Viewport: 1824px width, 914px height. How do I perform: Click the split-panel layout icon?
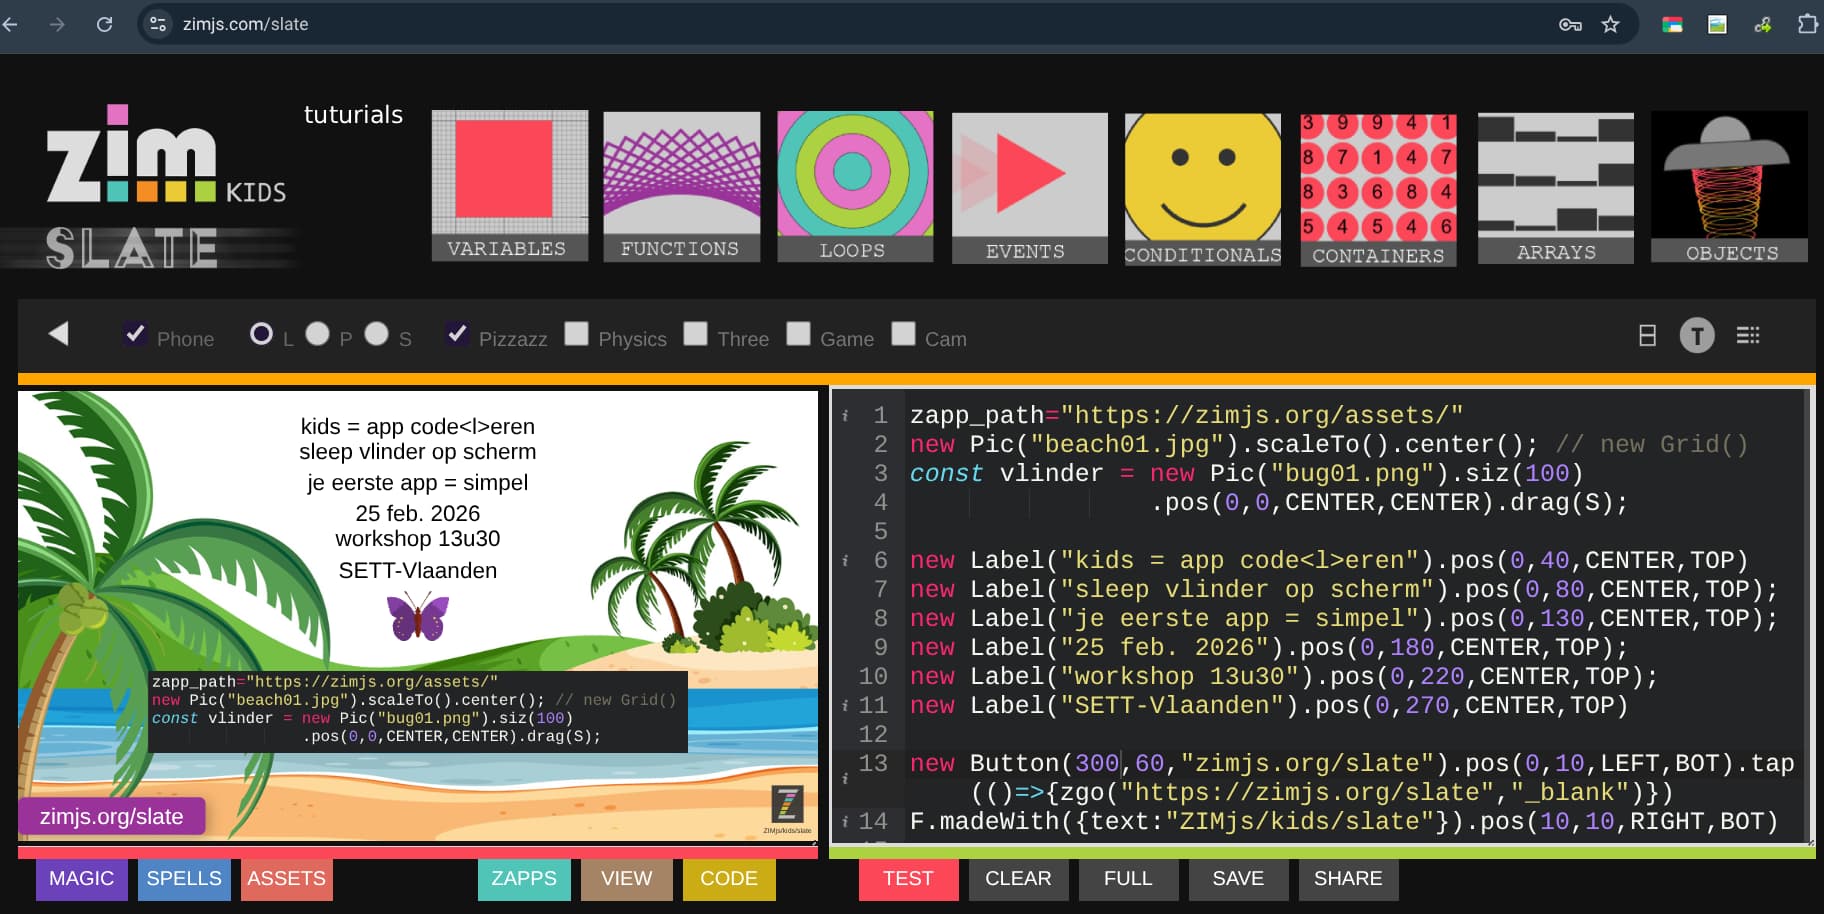pyautogui.click(x=1647, y=336)
